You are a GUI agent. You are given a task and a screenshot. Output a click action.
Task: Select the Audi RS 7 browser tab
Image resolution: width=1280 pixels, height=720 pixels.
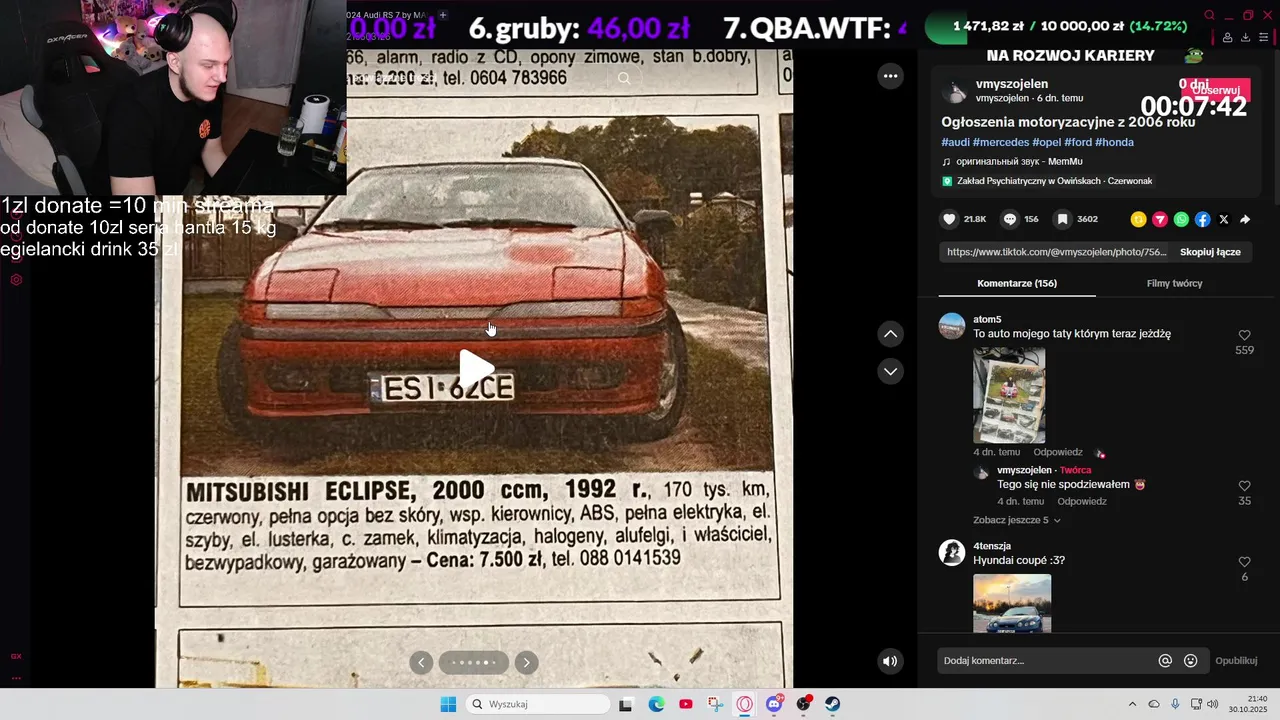(x=388, y=15)
